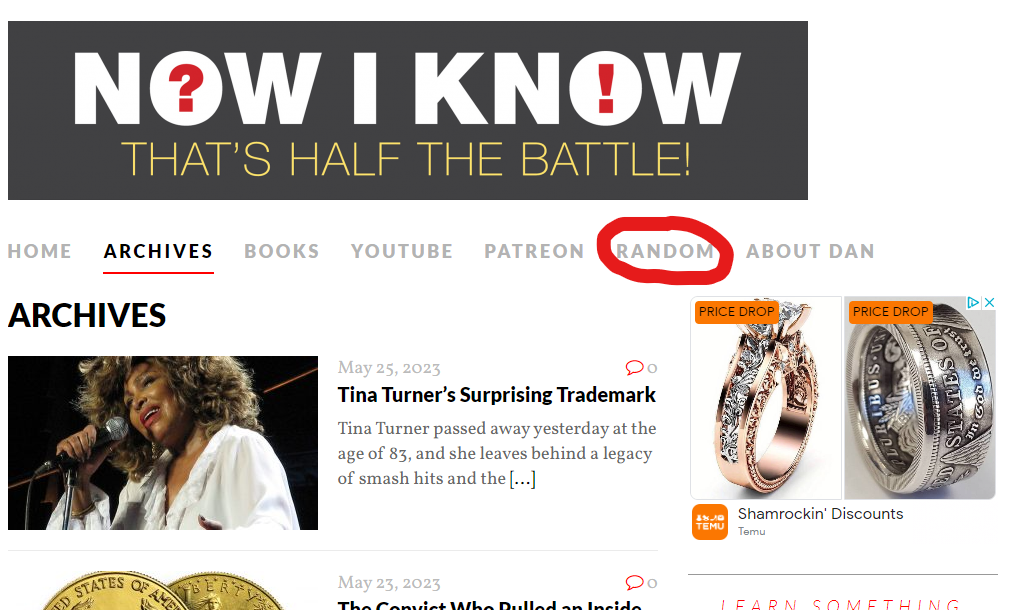
Task: Open Tina Turner's Surprising Trademark article
Action: pos(496,395)
